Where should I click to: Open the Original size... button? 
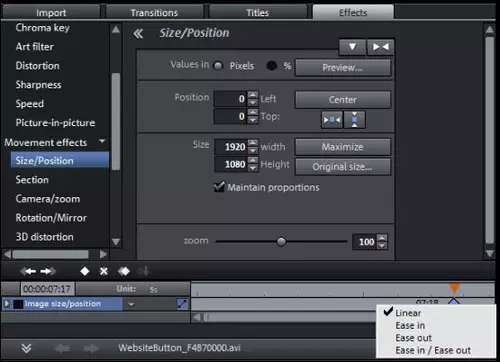point(343,167)
